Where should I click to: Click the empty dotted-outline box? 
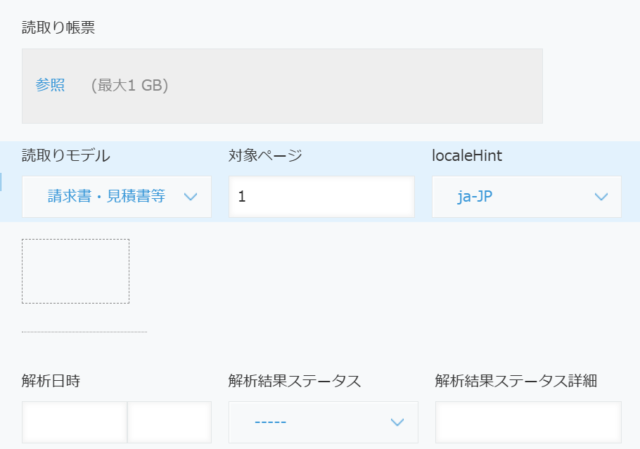(76, 271)
